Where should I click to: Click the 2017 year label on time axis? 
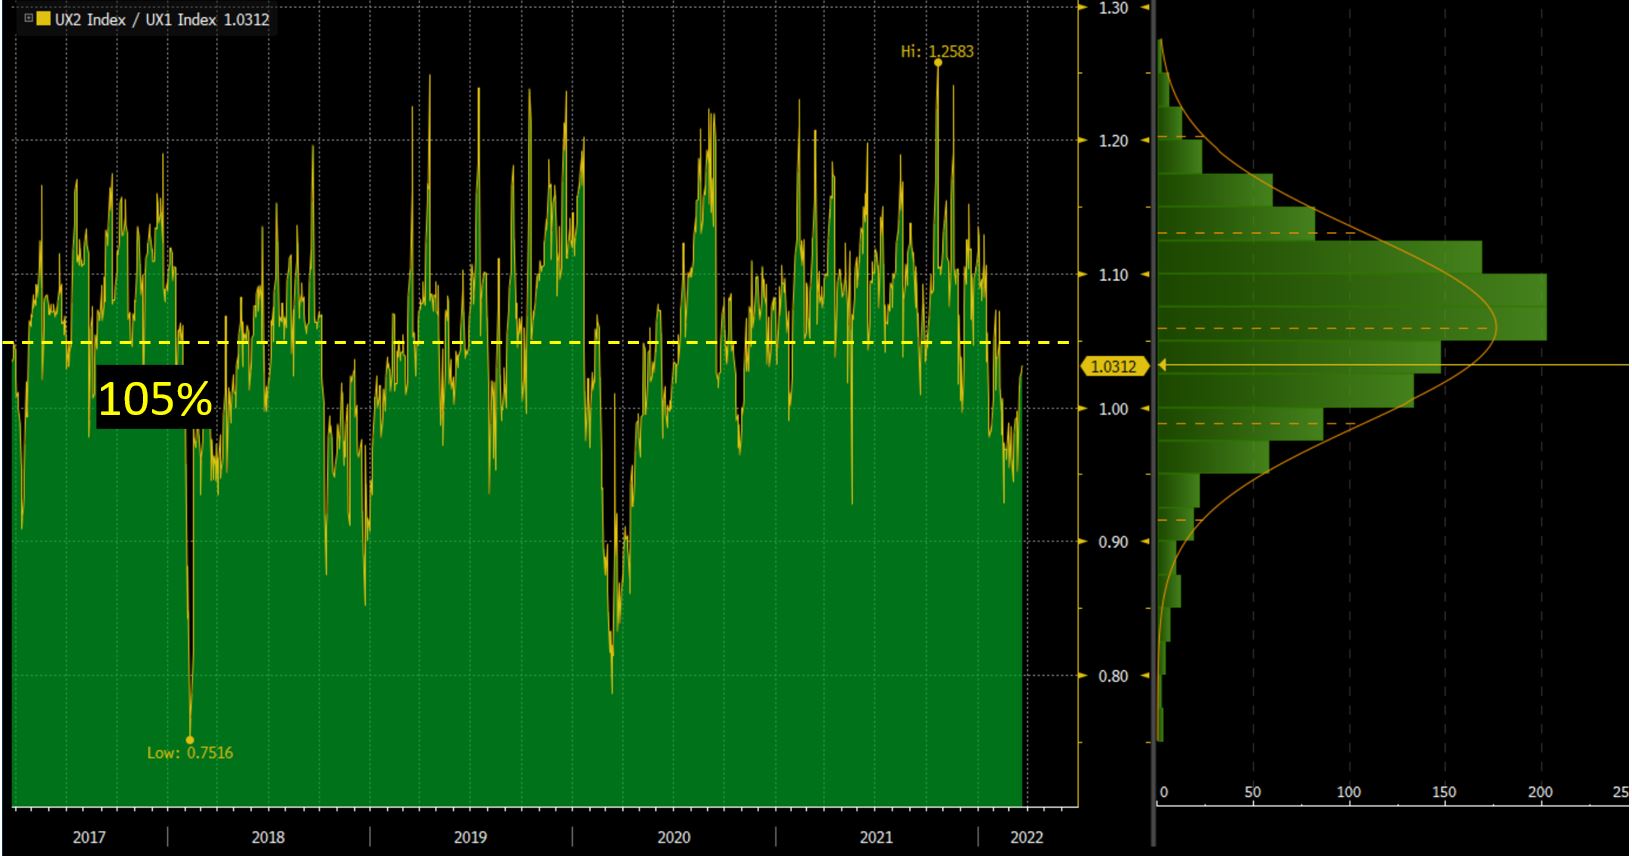[x=89, y=837]
